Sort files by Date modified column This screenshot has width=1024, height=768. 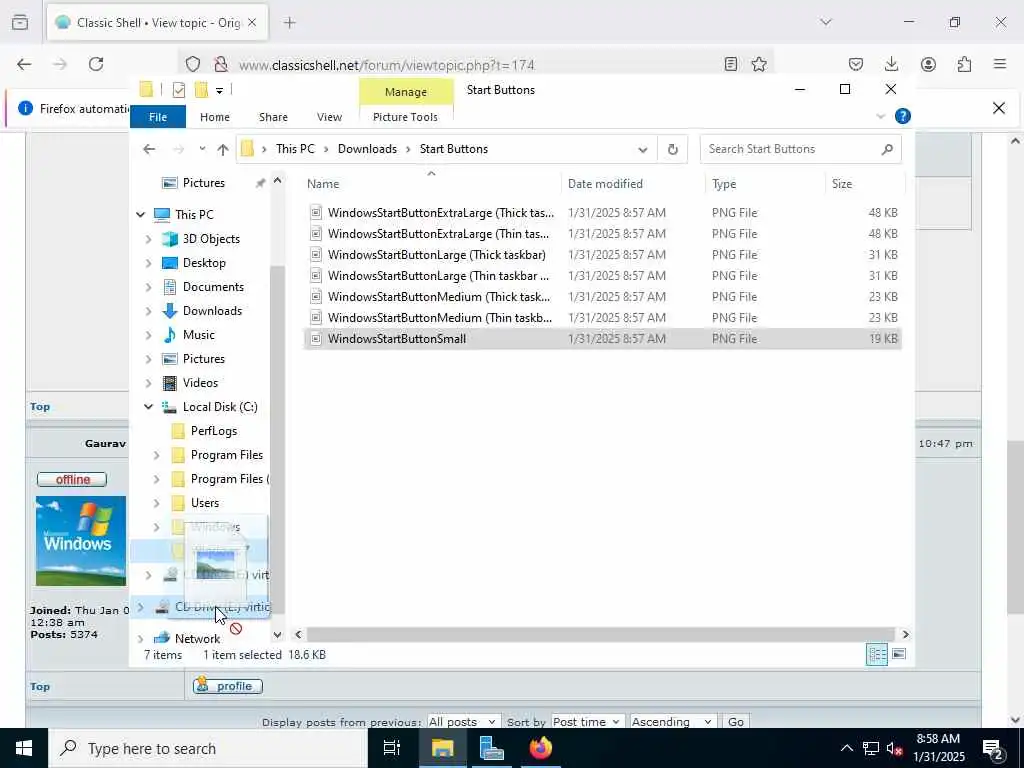[x=633, y=184]
